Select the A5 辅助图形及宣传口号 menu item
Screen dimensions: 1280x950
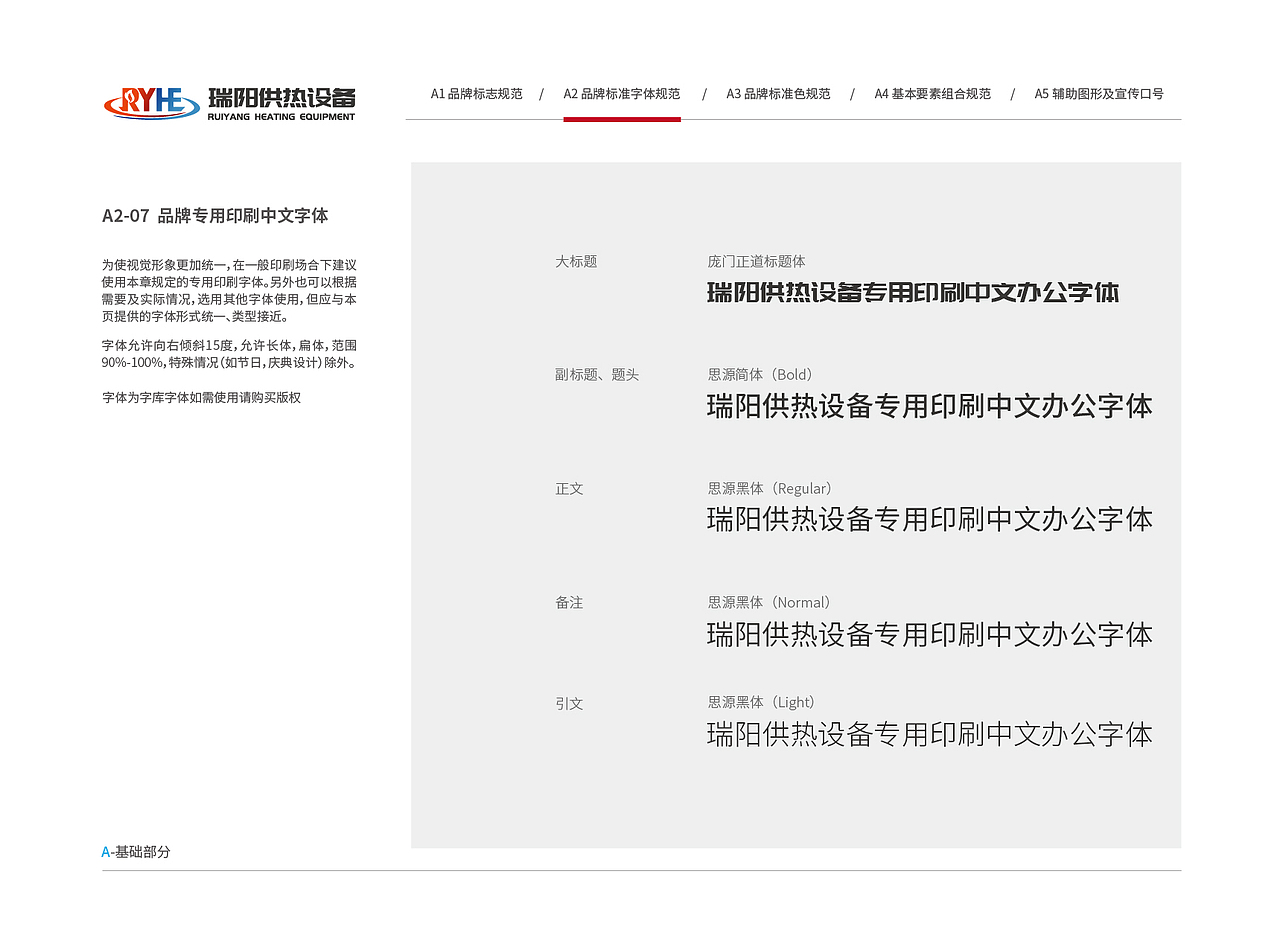(1098, 93)
